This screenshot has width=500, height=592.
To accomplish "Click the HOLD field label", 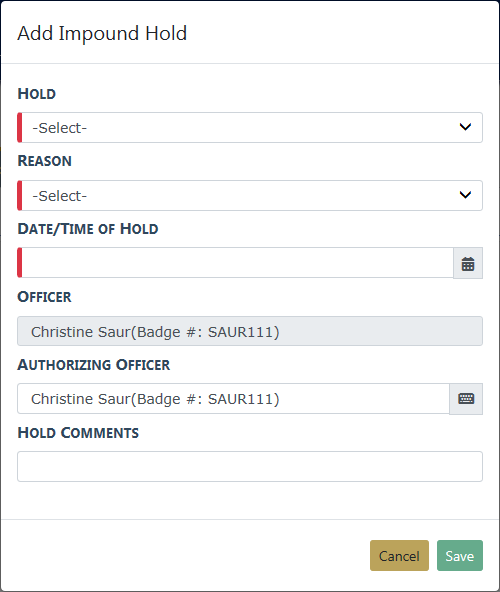I will (37, 94).
